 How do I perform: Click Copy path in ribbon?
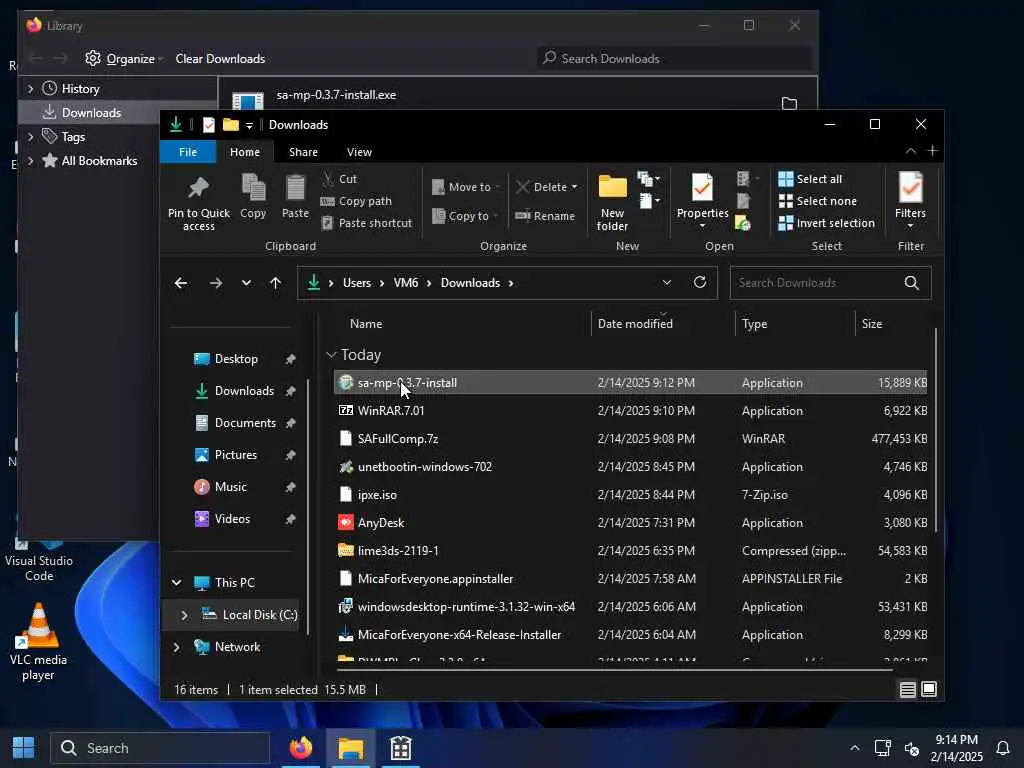tap(357, 201)
